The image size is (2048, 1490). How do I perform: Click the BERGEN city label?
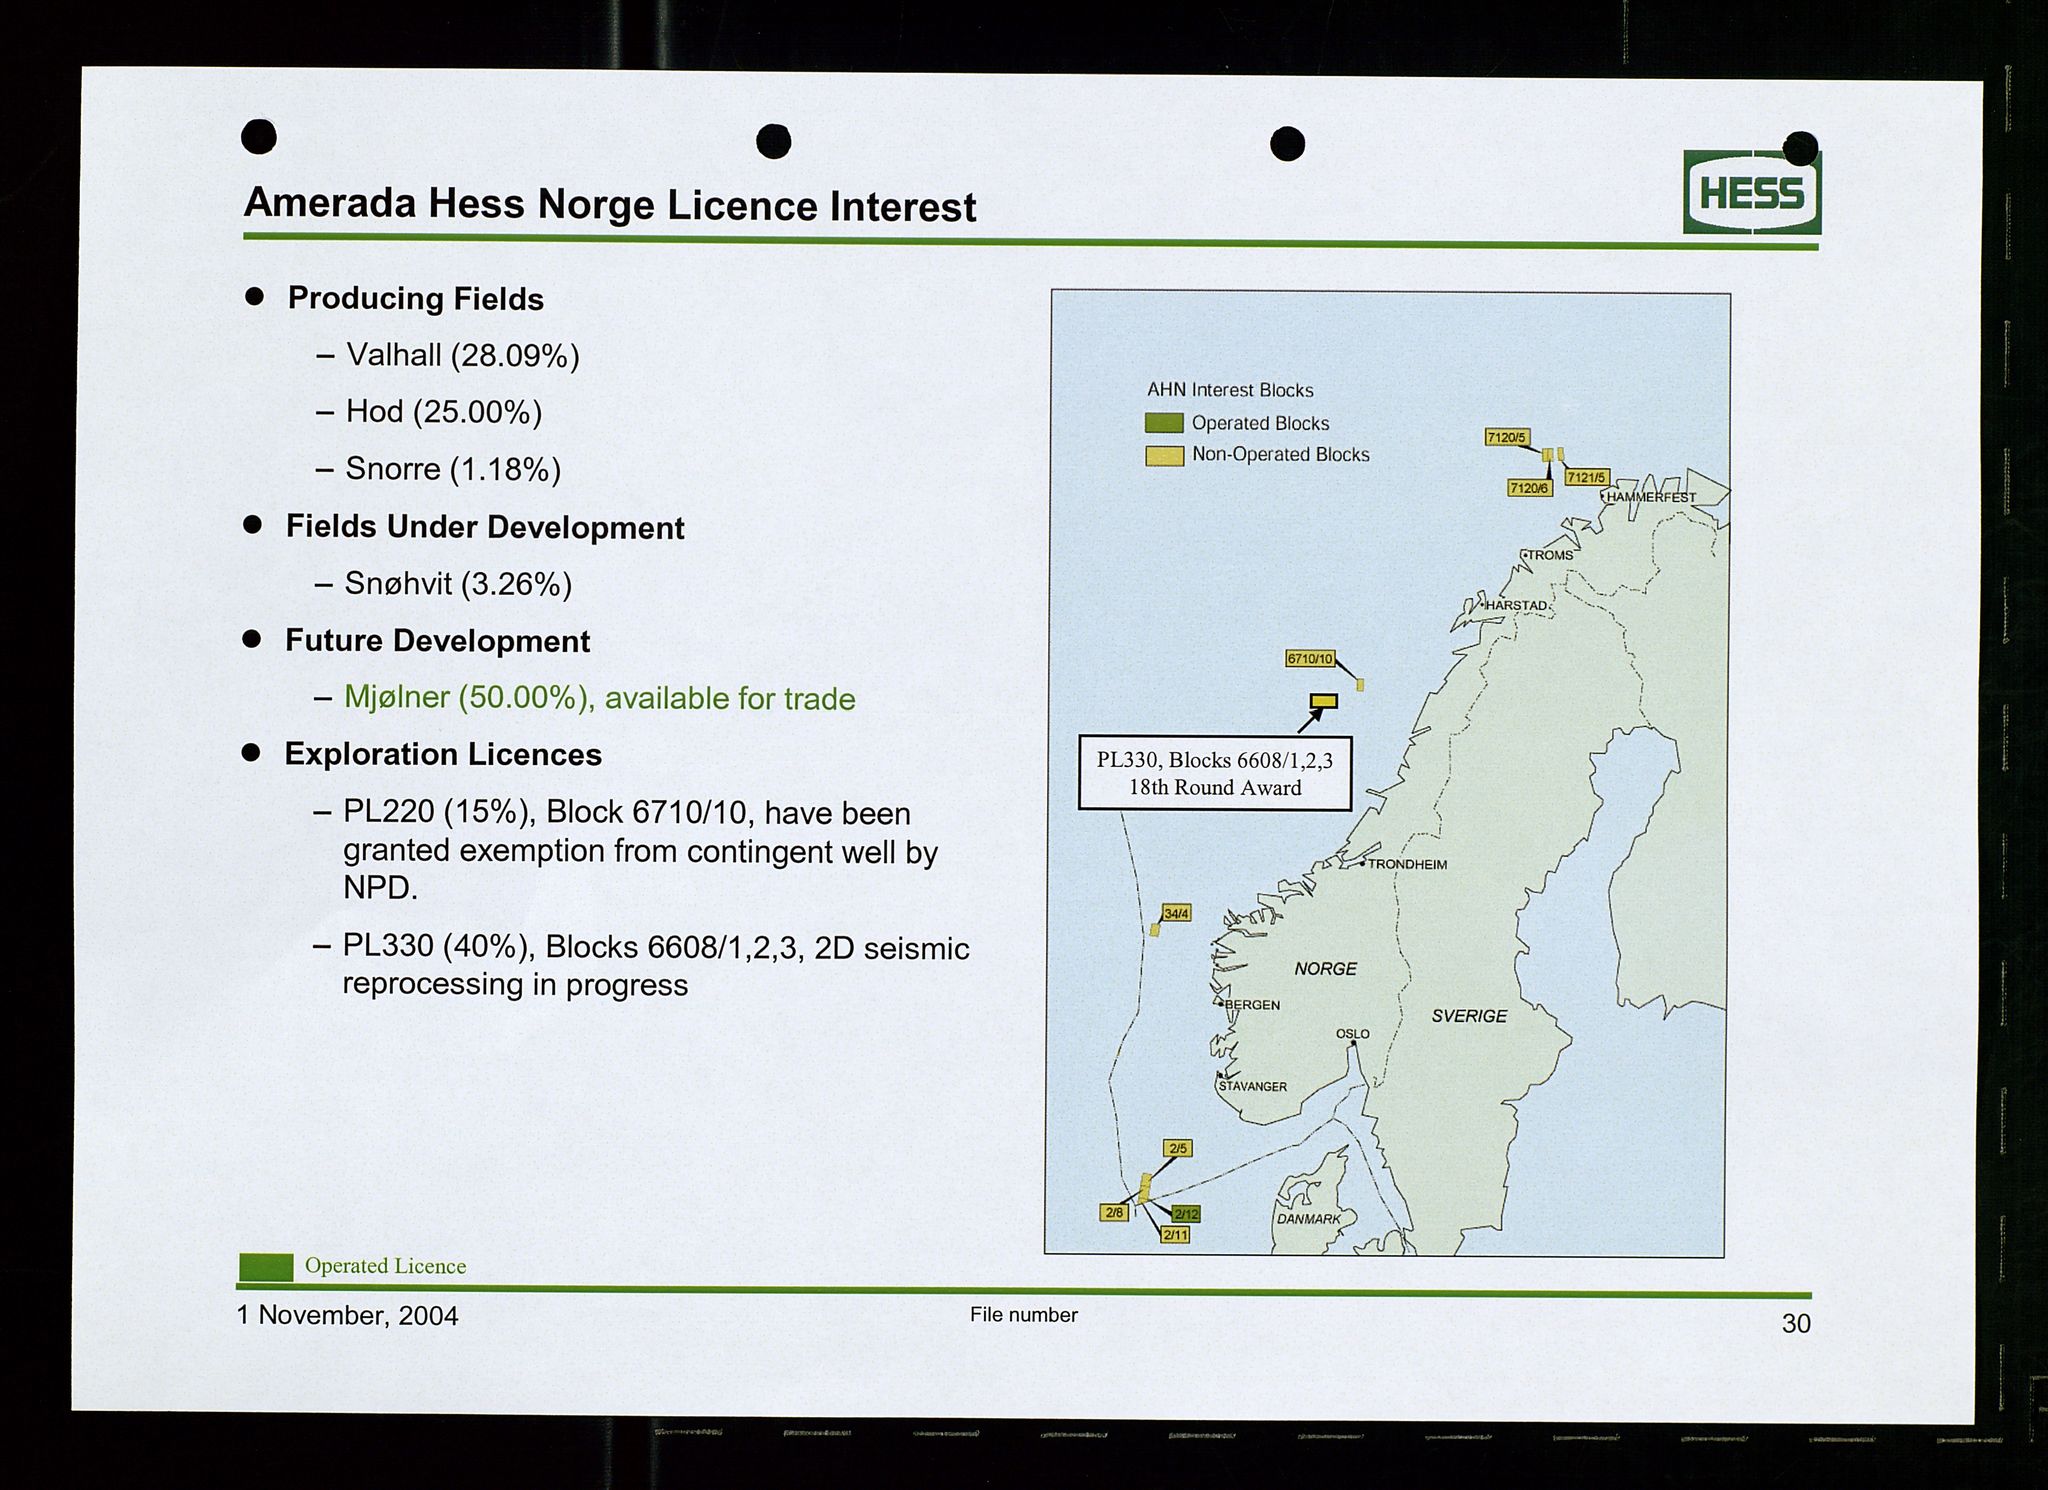(x=1252, y=1005)
